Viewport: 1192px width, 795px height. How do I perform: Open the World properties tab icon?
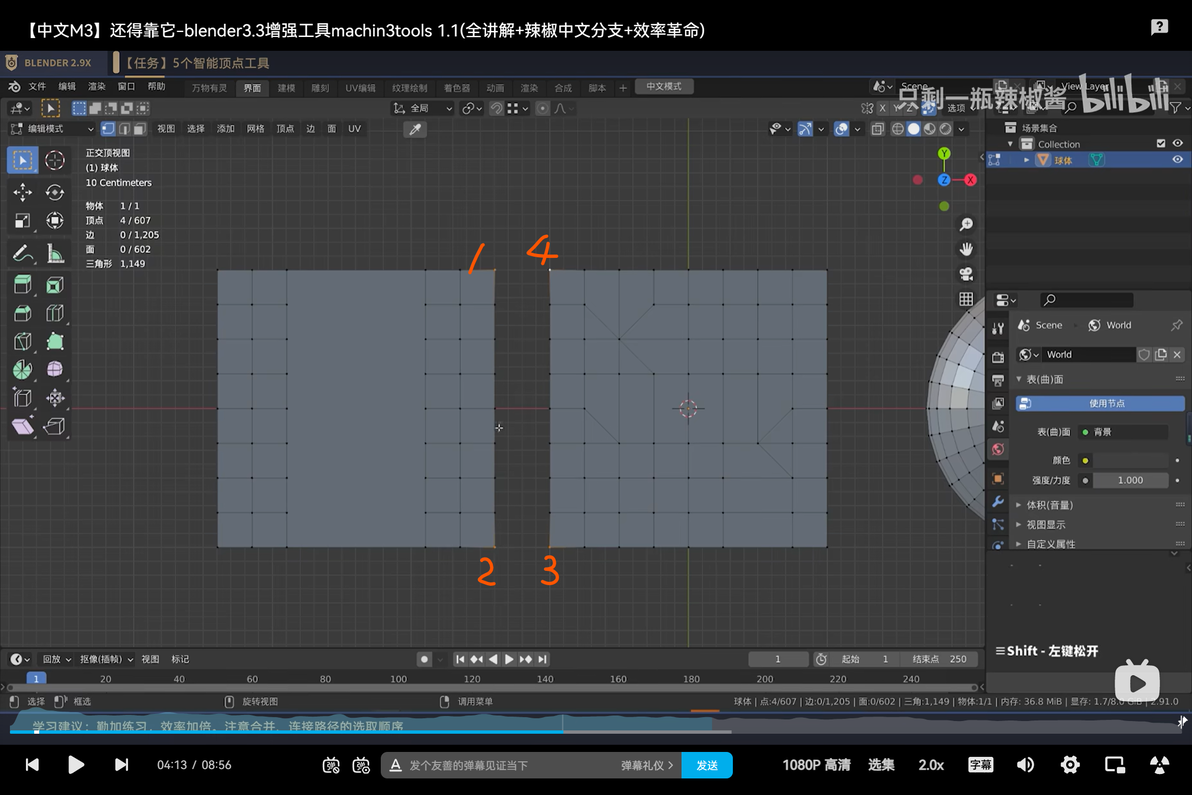pyautogui.click(x=998, y=449)
